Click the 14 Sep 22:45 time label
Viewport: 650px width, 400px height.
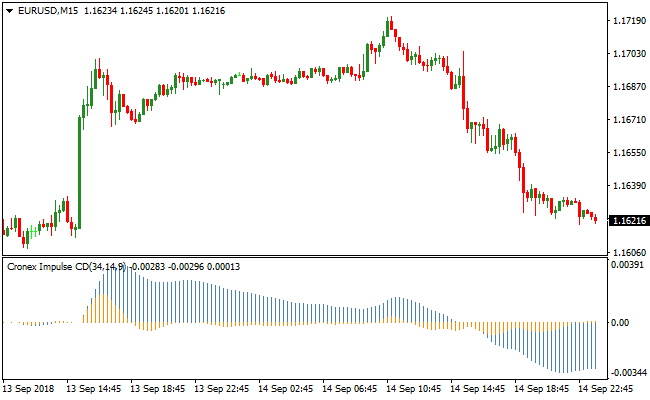tap(605, 389)
